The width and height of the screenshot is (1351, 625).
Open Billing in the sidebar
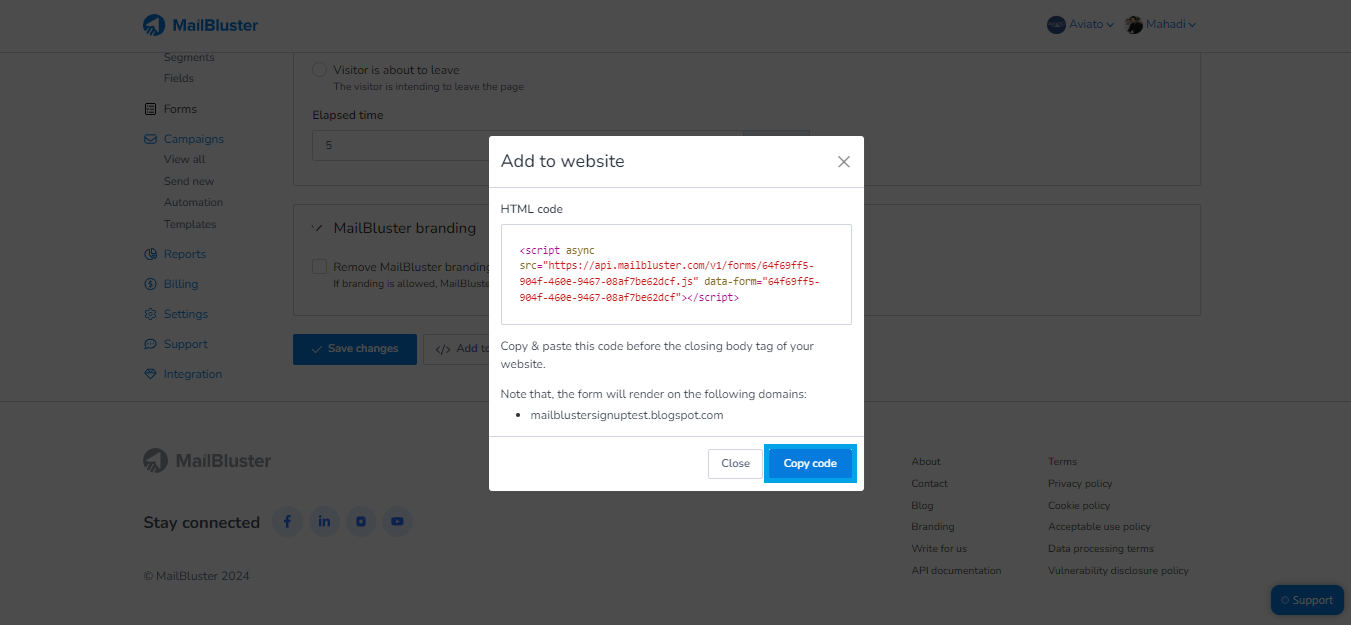[181, 284]
